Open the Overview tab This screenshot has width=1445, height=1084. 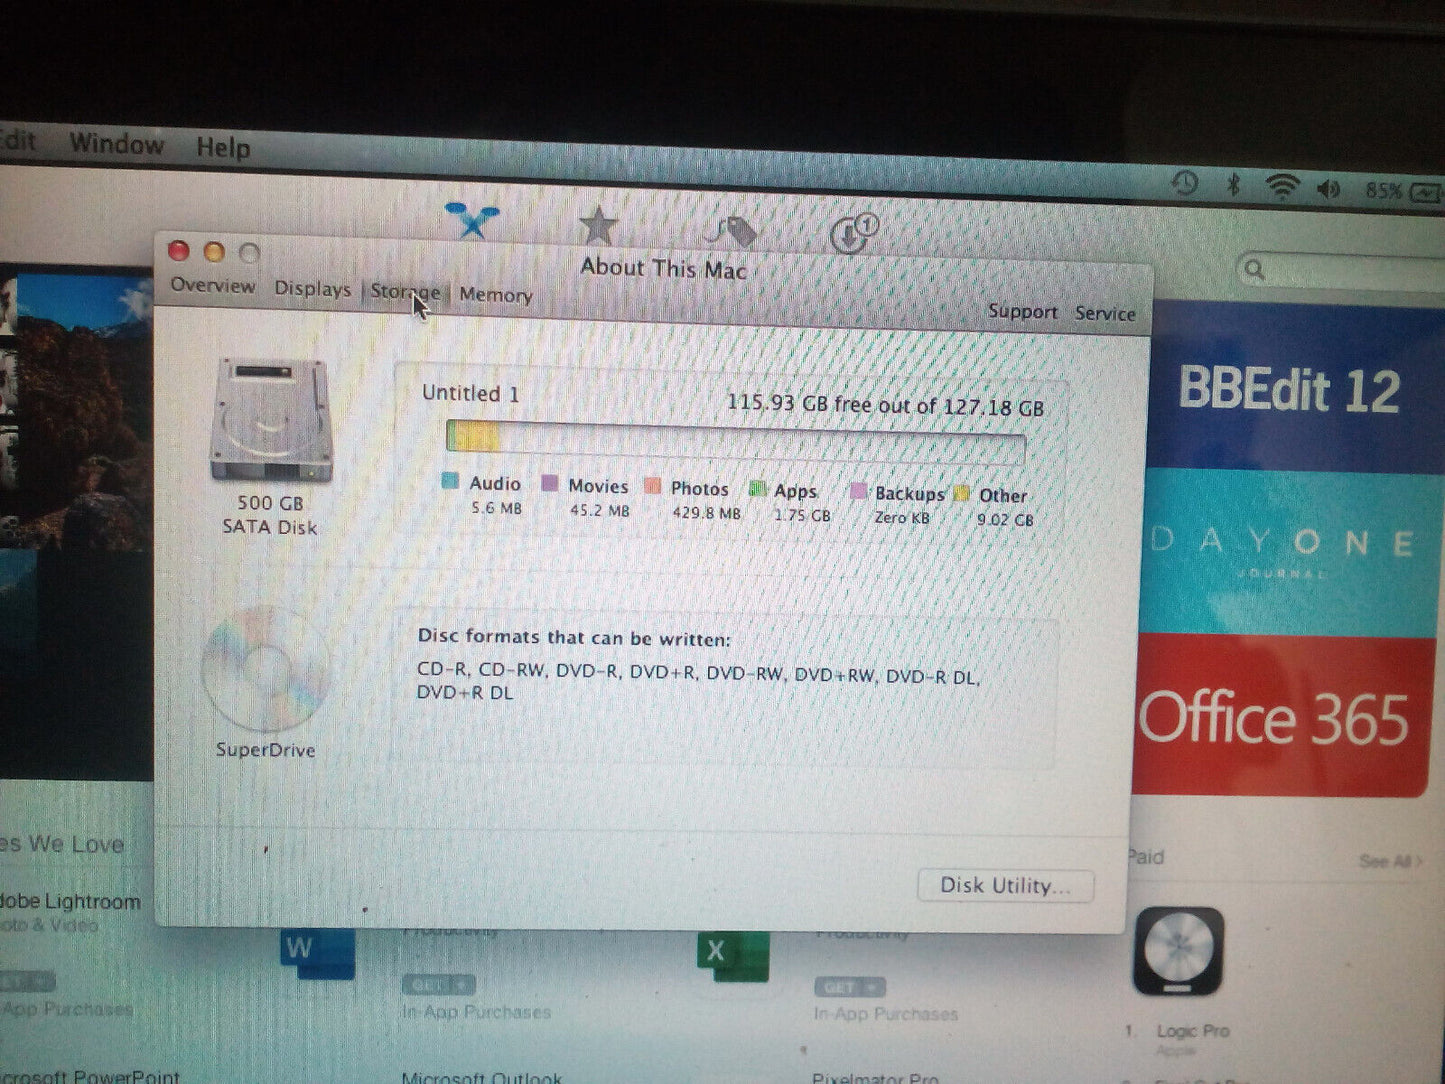pyautogui.click(x=212, y=286)
